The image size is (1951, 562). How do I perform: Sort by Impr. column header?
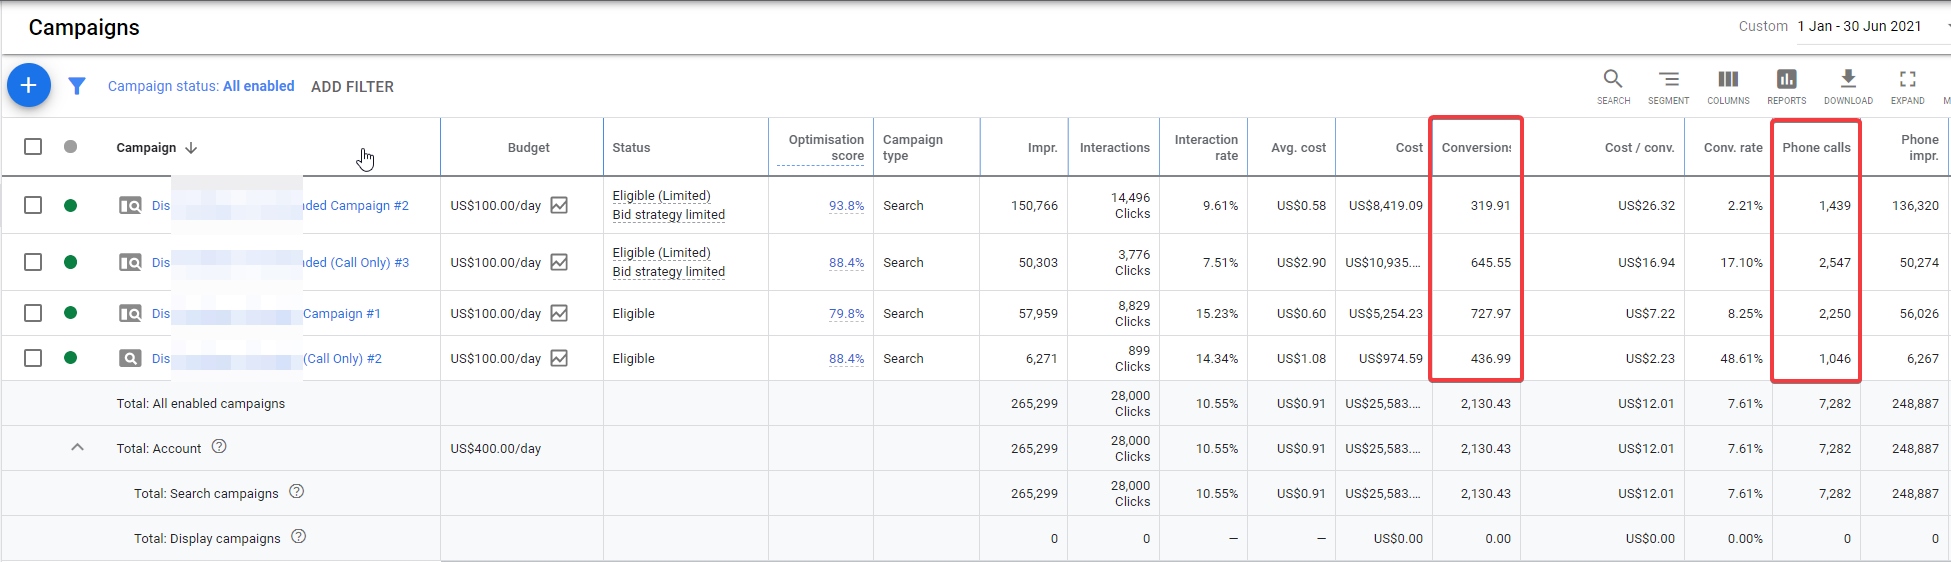(x=1042, y=147)
